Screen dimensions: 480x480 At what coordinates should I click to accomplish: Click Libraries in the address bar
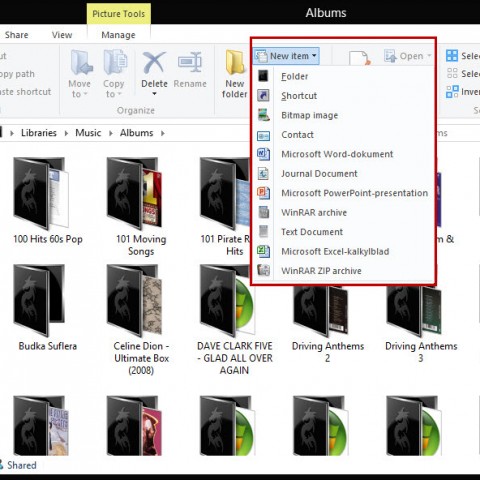point(39,133)
